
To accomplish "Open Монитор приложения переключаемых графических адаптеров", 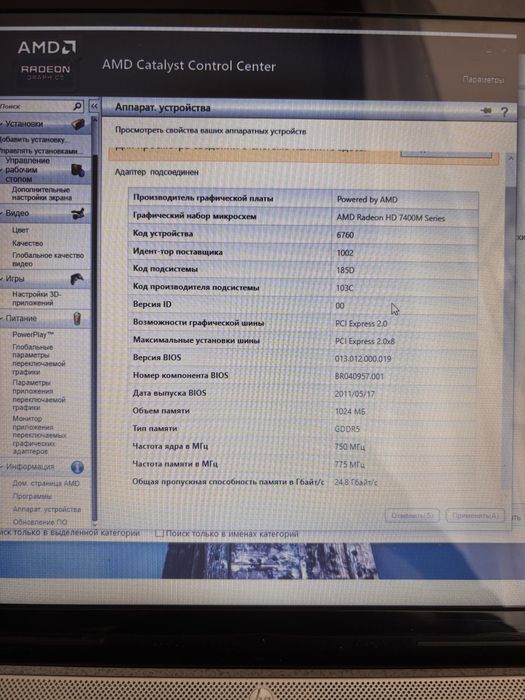I will [39, 435].
